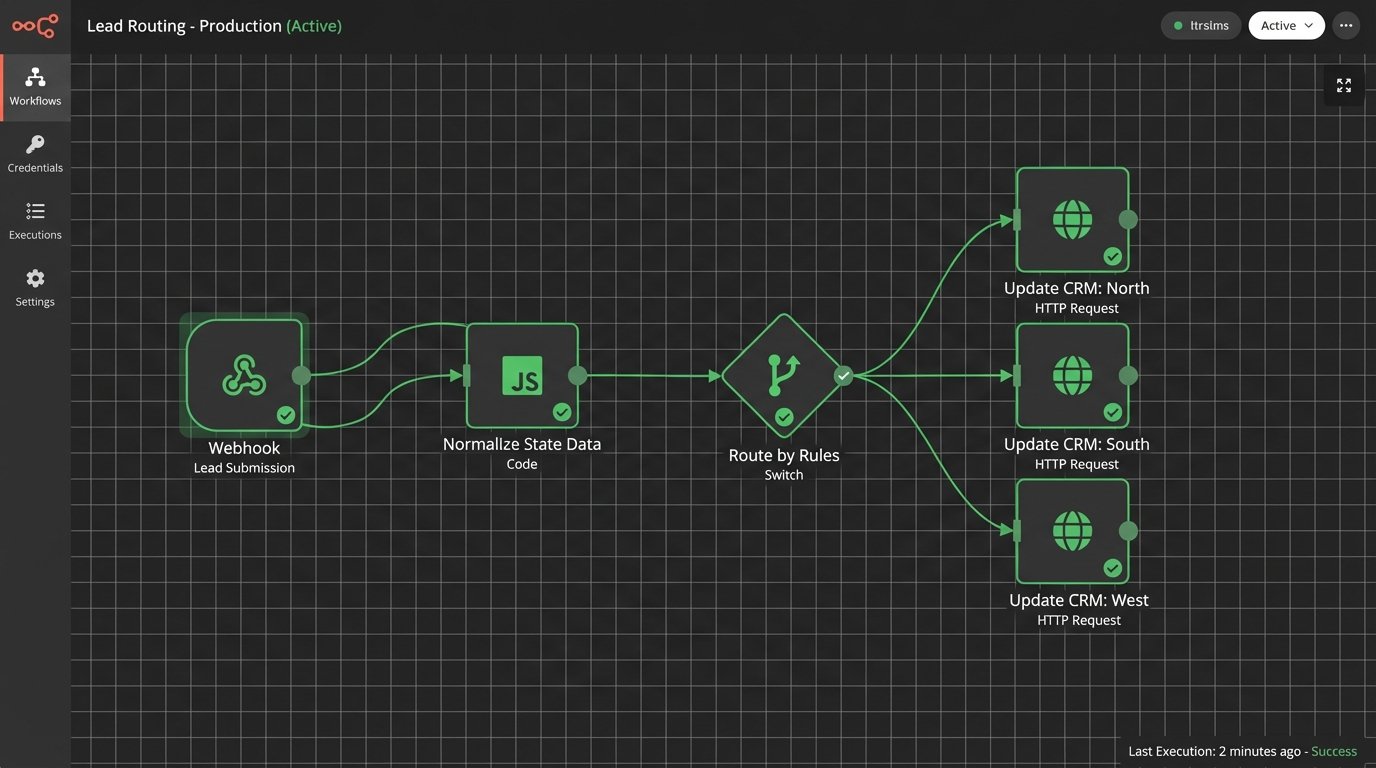Click the app logo in the top-left corner
The width and height of the screenshot is (1376, 768).
pos(35,25)
